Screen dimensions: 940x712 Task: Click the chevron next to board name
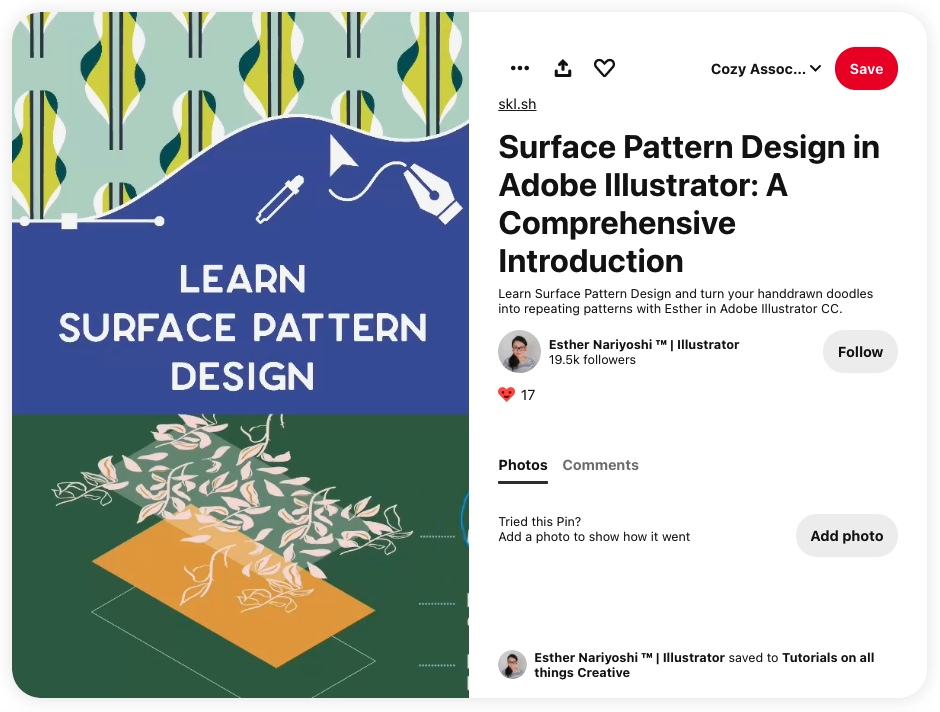point(815,69)
